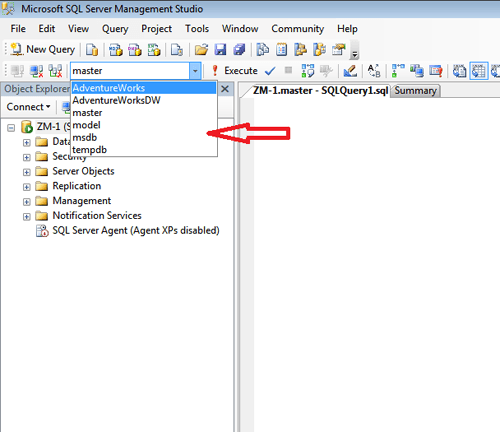Expand the Databases folder node
This screenshot has width=500, height=432.
coord(27,142)
